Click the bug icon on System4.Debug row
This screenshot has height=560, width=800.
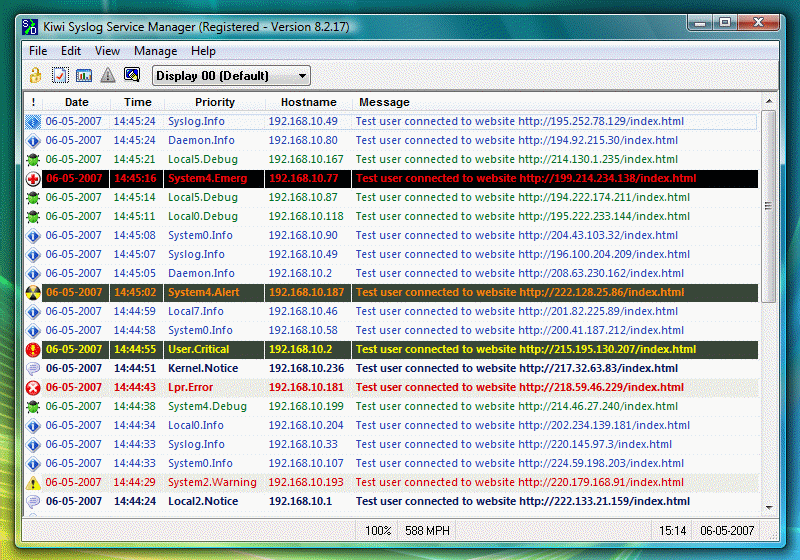click(x=33, y=406)
